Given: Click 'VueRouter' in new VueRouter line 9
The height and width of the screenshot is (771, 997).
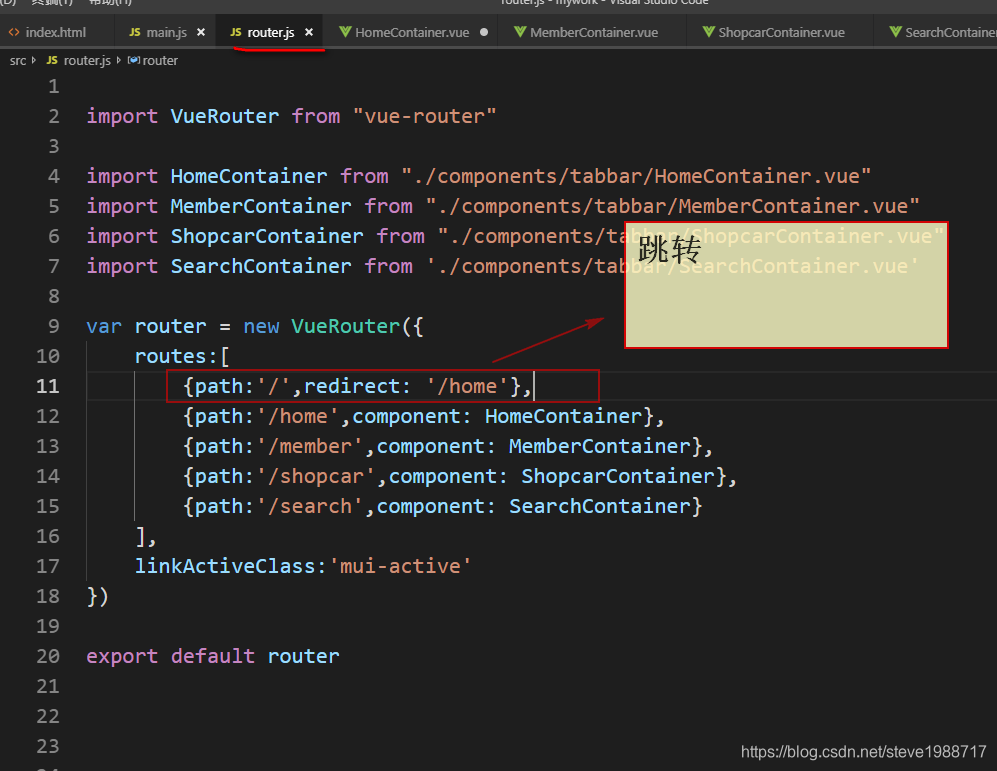Looking at the screenshot, I should point(345,326).
